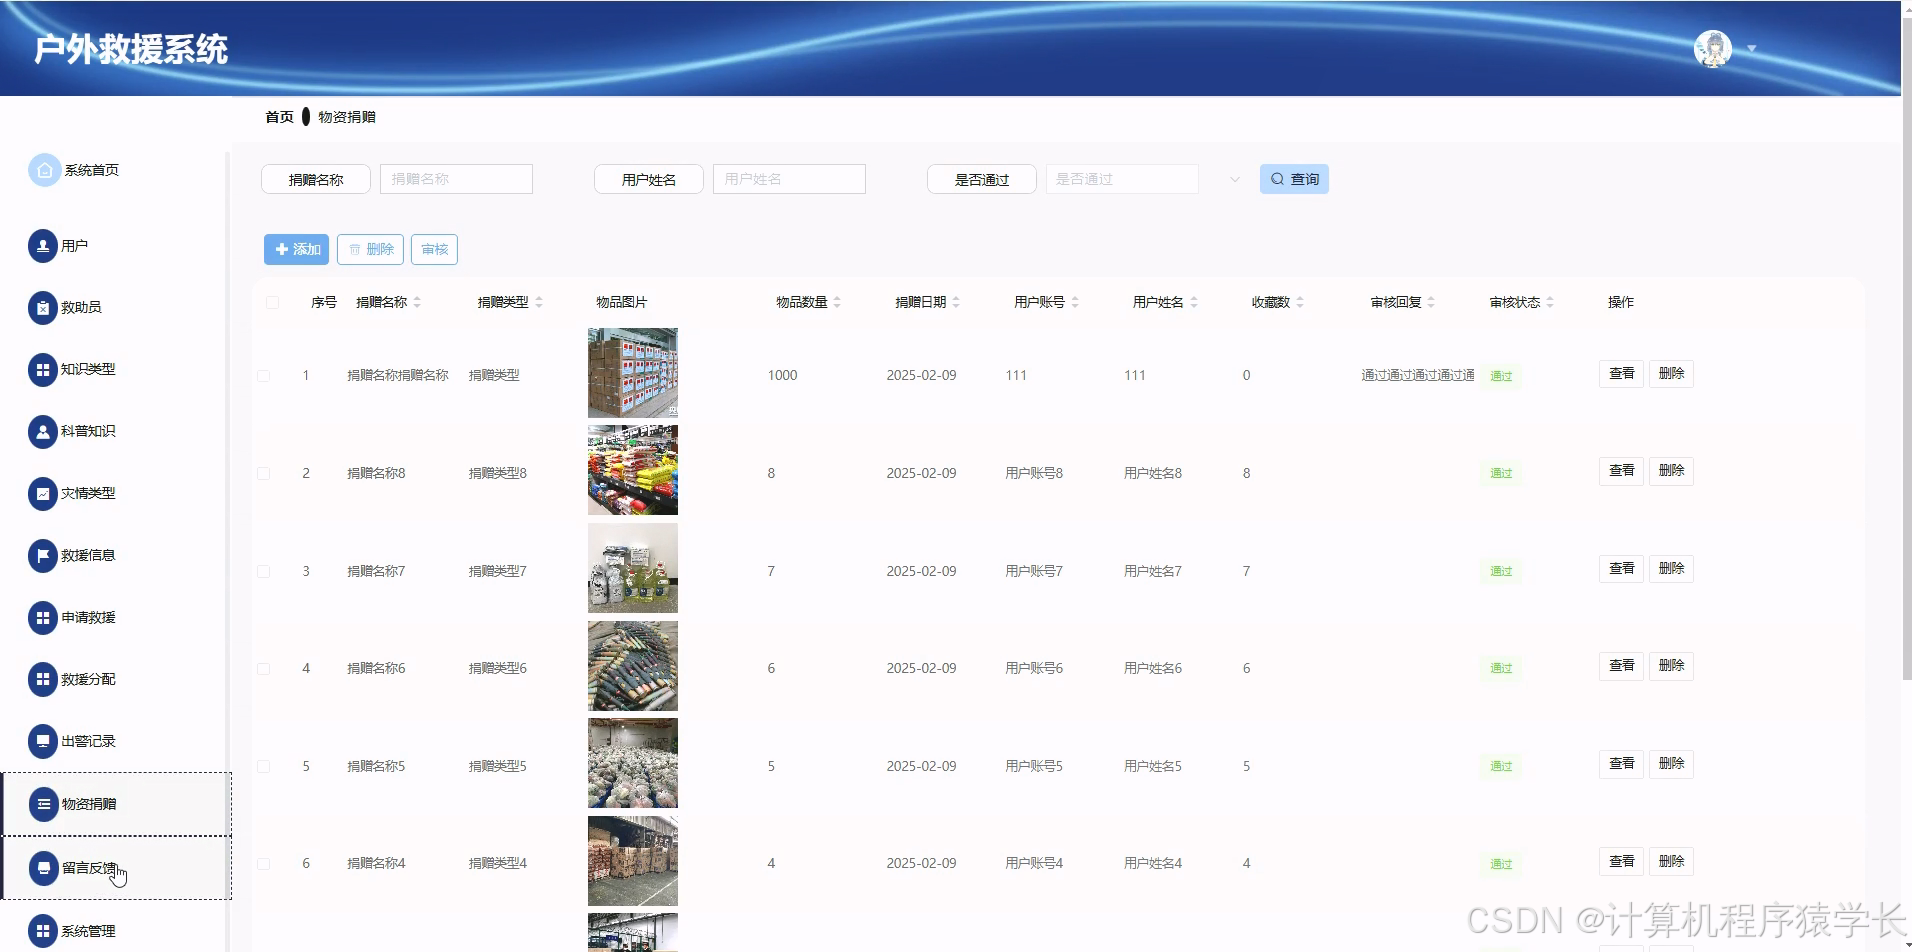1912x952 pixels.
Task: Sort by 捐赠日期 column arrows
Action: 956,302
